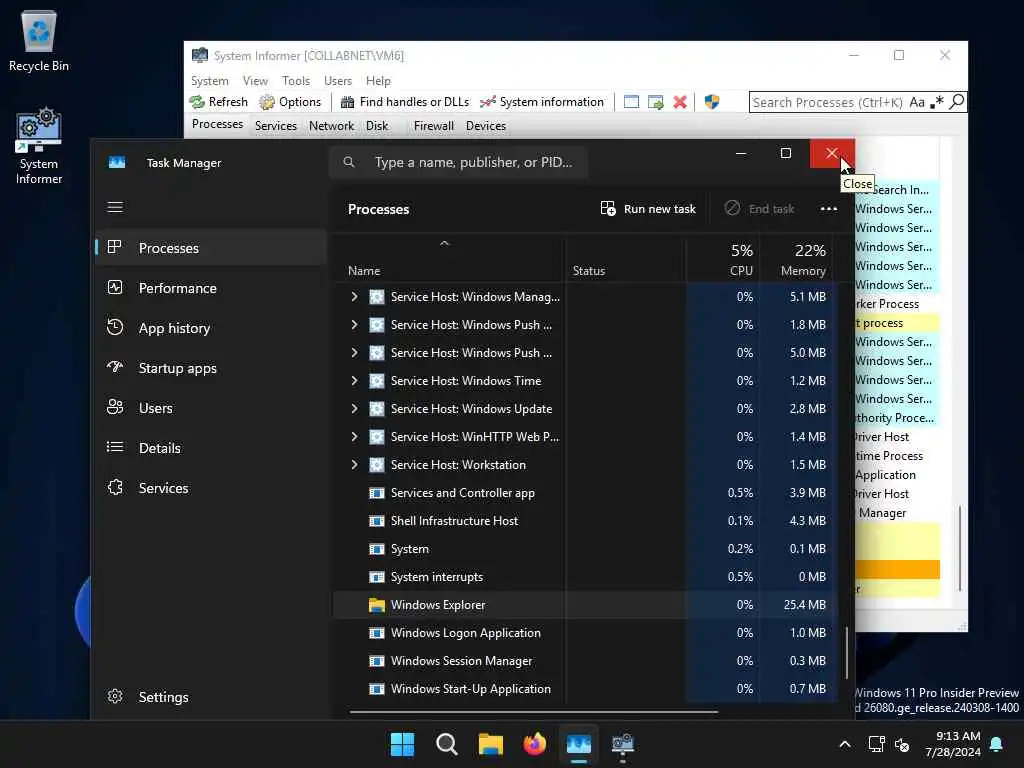The height and width of the screenshot is (768, 1024).
Task: Click Refresh in System Informer toolbar
Action: [x=219, y=102]
